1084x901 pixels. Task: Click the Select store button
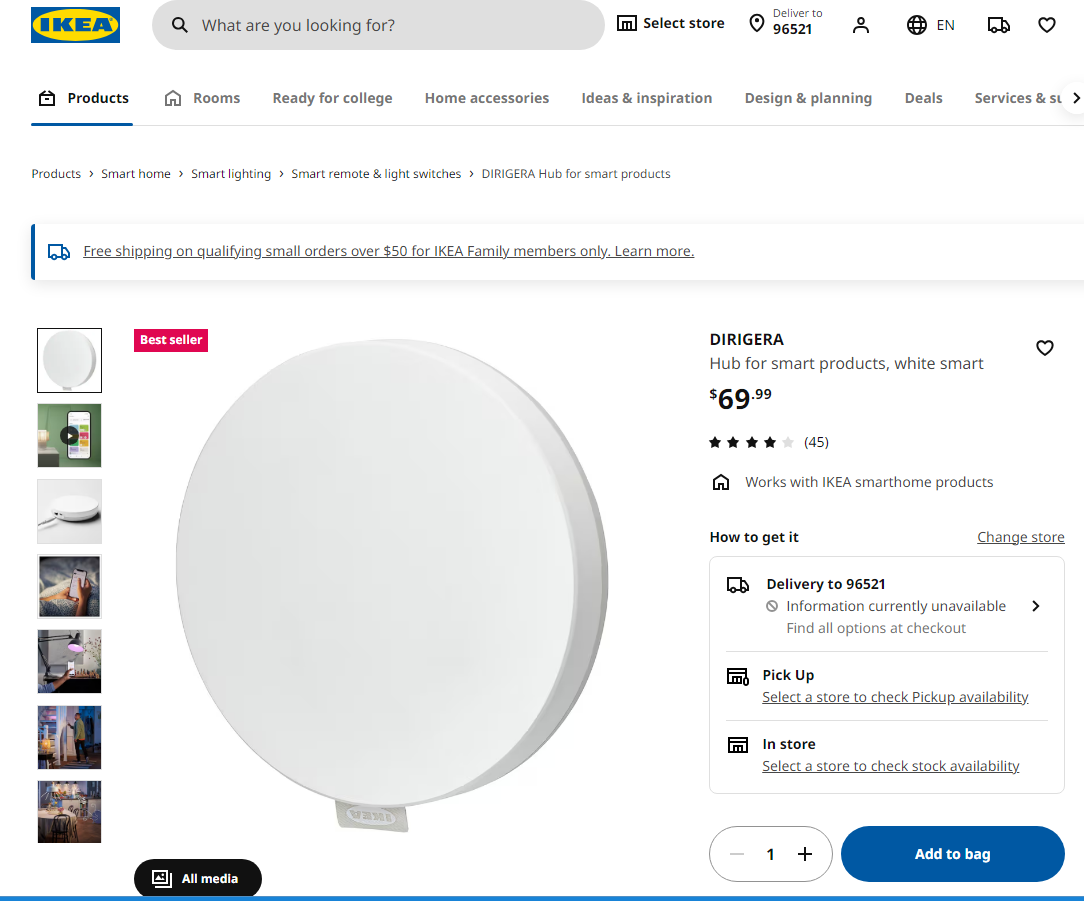tap(671, 24)
